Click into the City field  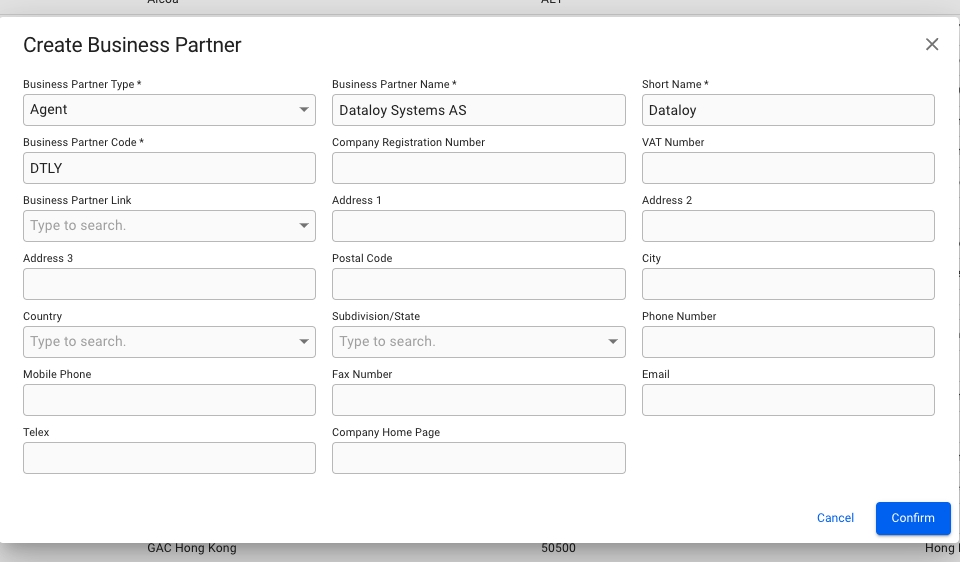pos(787,284)
